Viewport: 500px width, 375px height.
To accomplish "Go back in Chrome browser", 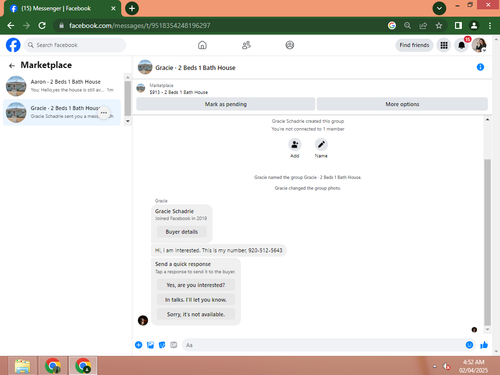I will [x=11, y=25].
